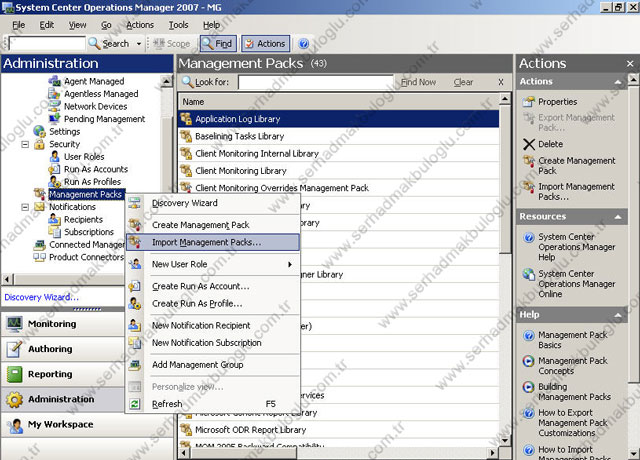Click the Application Log Library pack icon

coord(186,119)
